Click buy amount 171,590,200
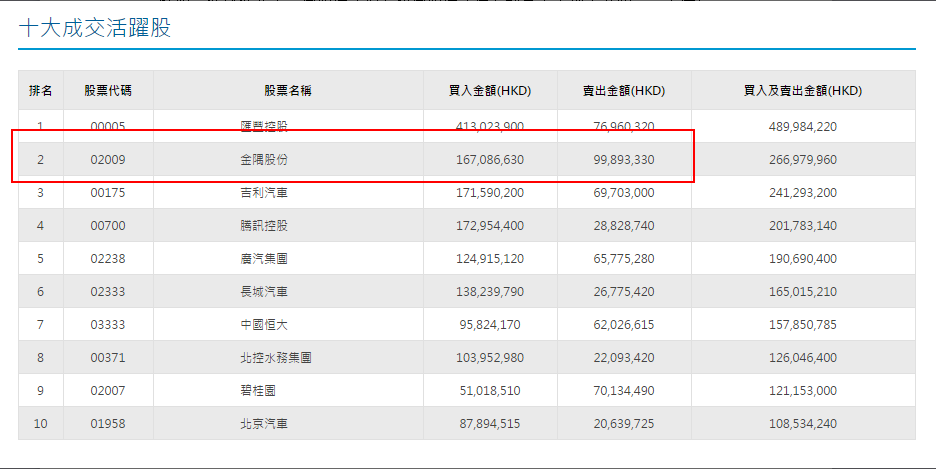Screen dimensions: 936x469 point(490,193)
